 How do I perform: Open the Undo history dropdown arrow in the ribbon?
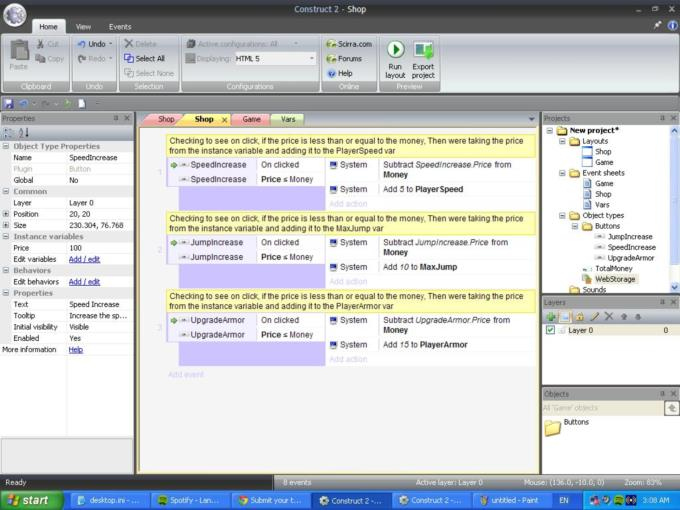111,44
